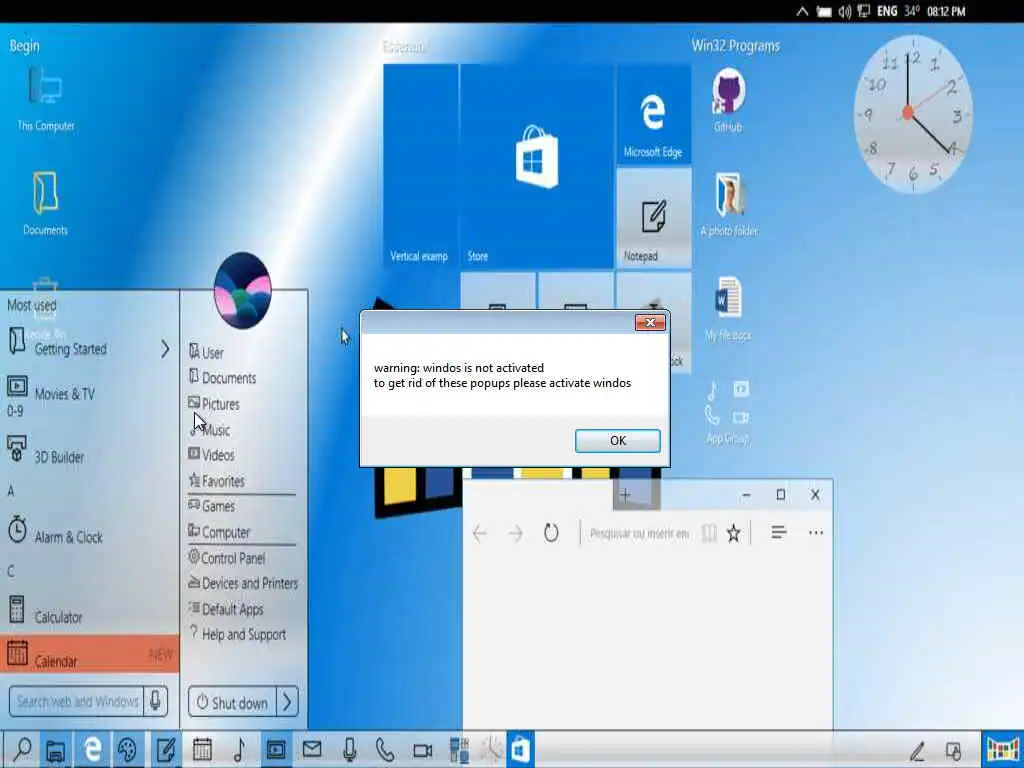
Task: Open Control Panel in the start menu
Action: [x=227, y=558]
